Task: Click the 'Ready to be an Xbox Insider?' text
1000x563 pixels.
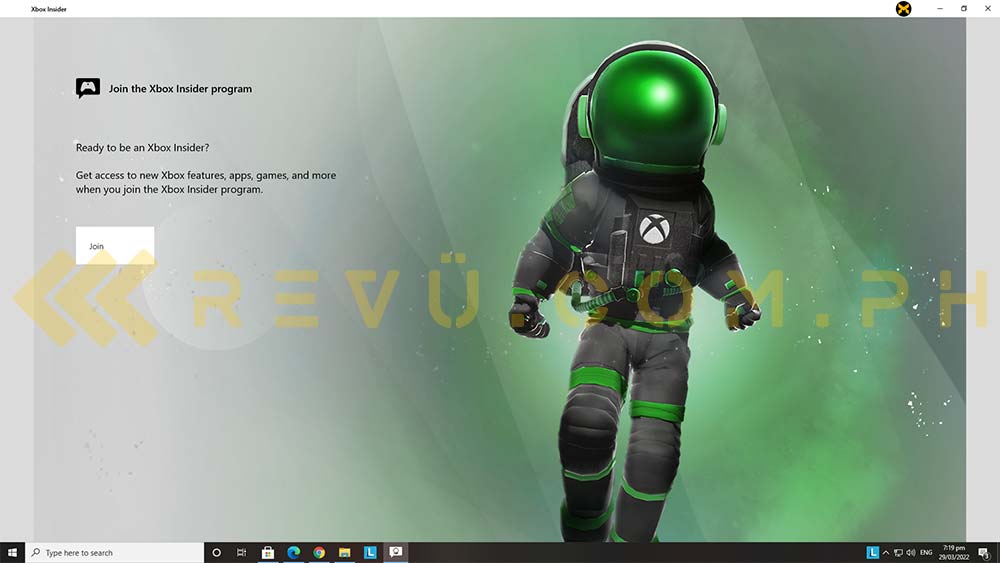Action: click(x=142, y=147)
